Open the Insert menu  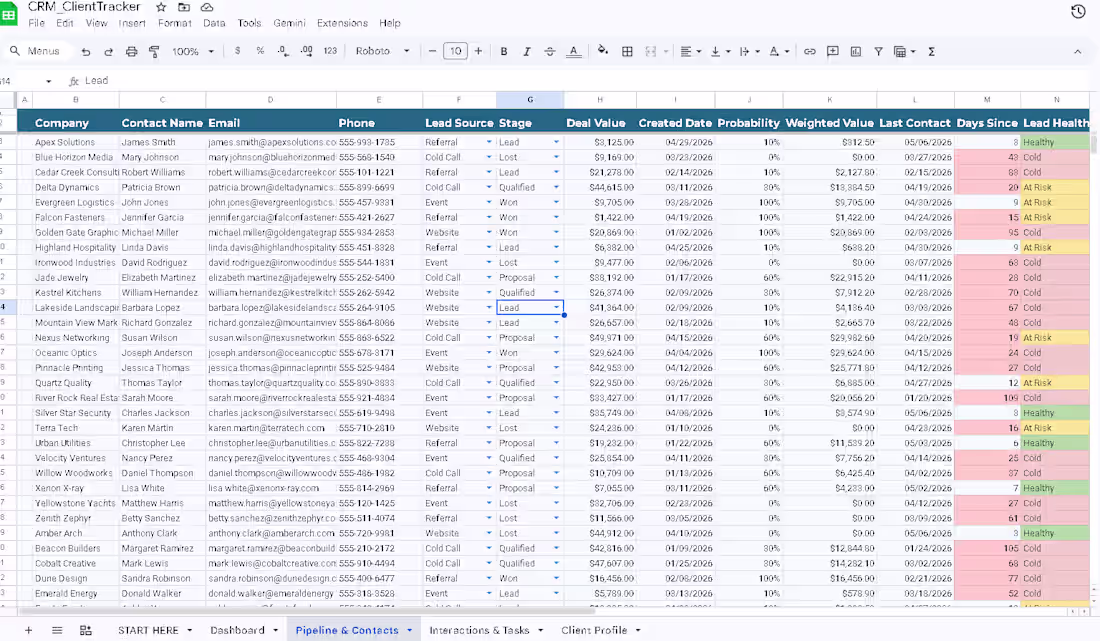132,23
